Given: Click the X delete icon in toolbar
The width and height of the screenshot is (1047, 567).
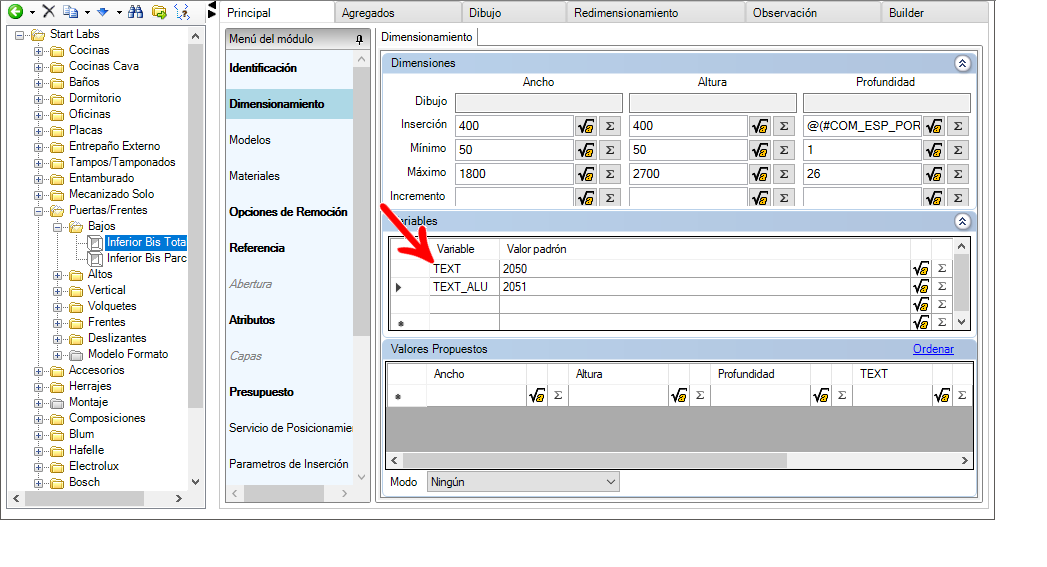Looking at the screenshot, I should tap(48, 12).
